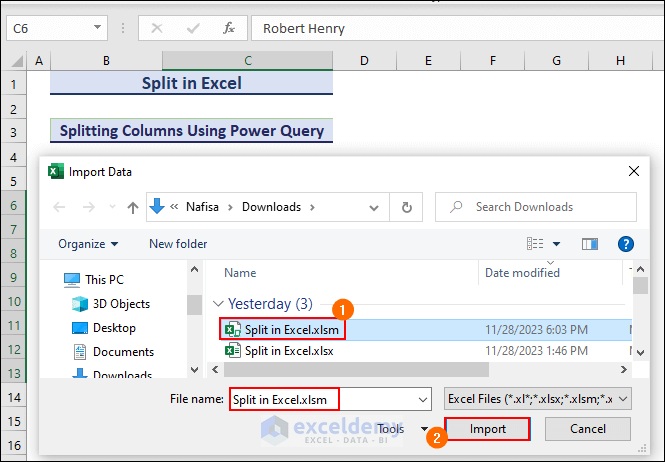Select column F header
The image size is (665, 462).
[x=492, y=61]
